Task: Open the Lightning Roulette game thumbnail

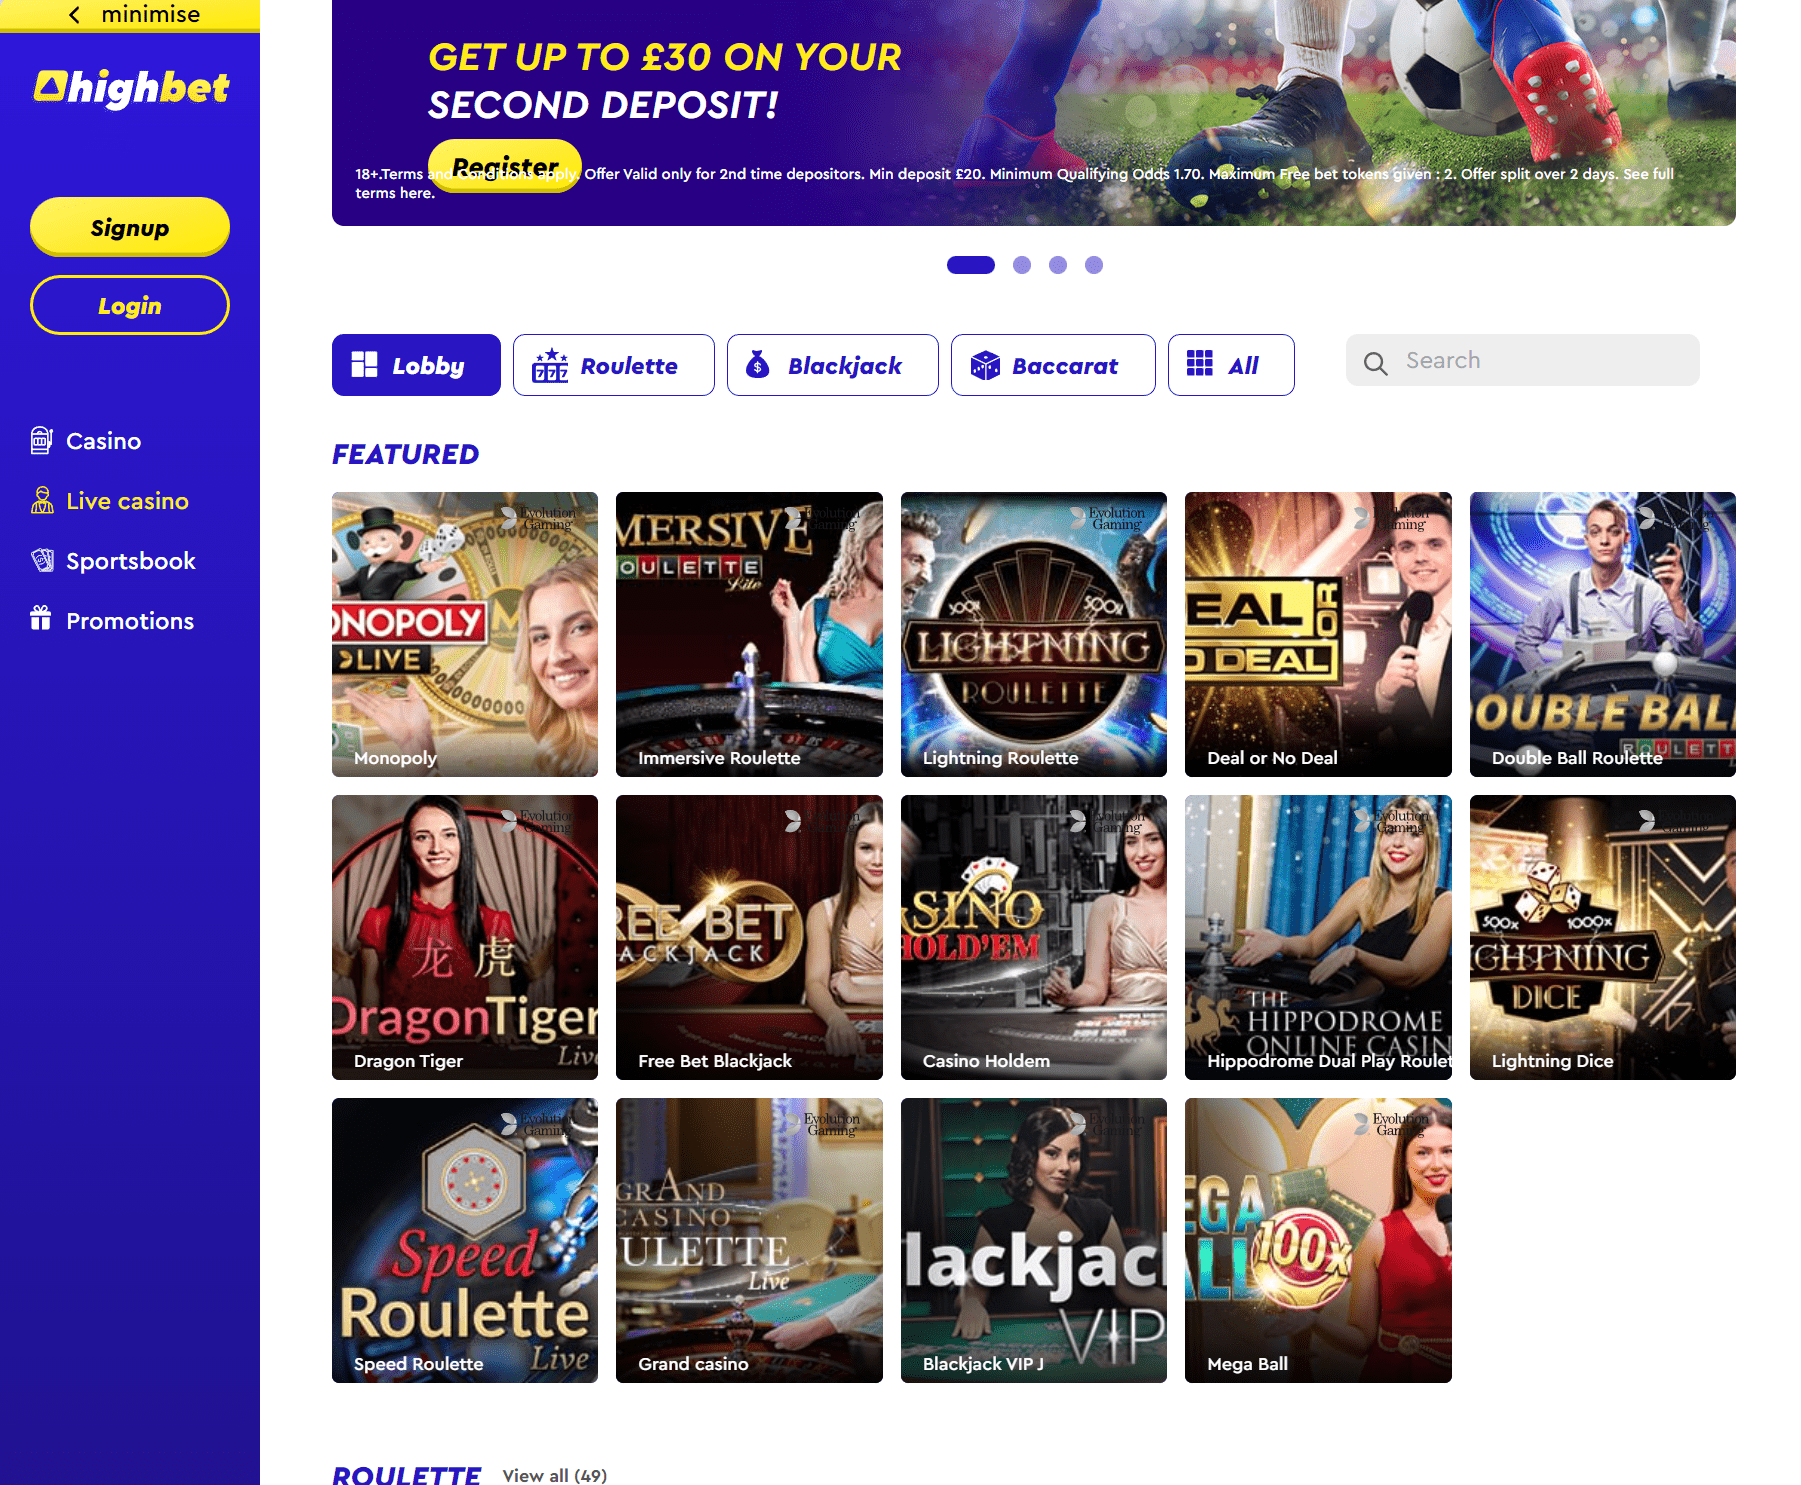Action: (1033, 634)
